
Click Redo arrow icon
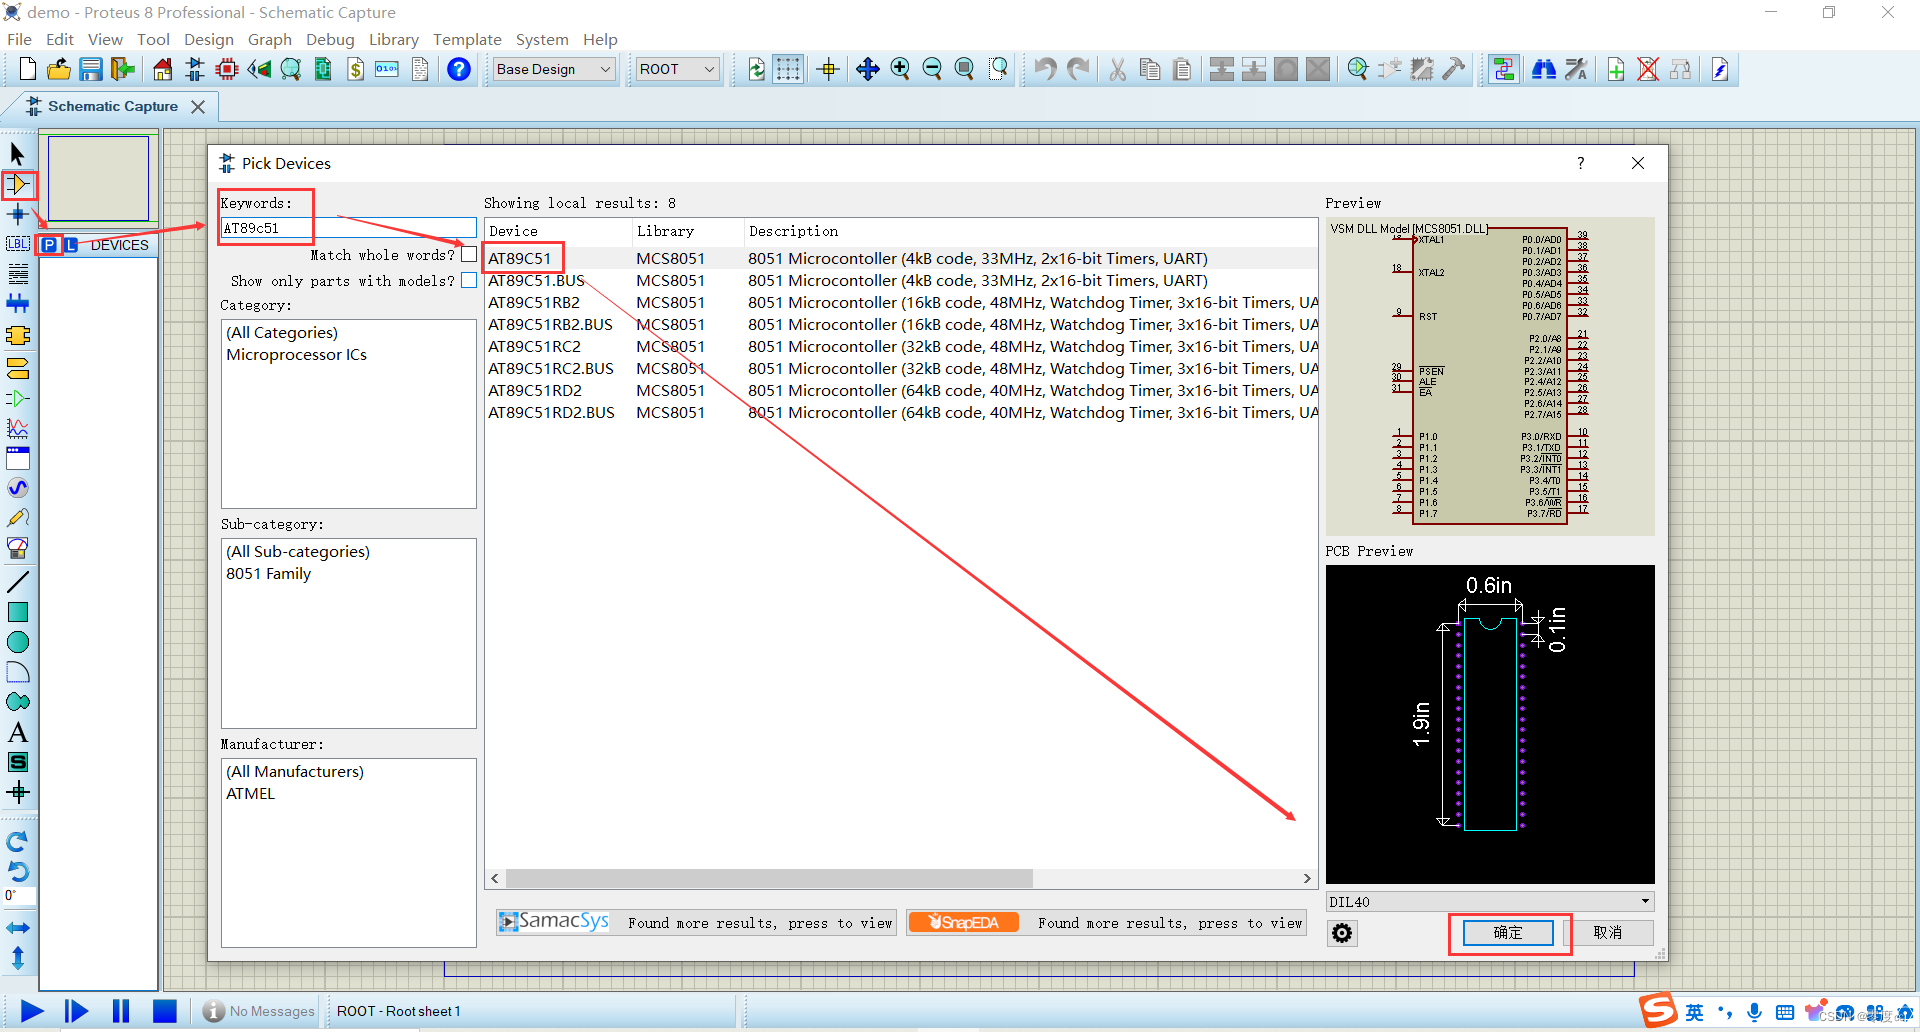(1078, 69)
